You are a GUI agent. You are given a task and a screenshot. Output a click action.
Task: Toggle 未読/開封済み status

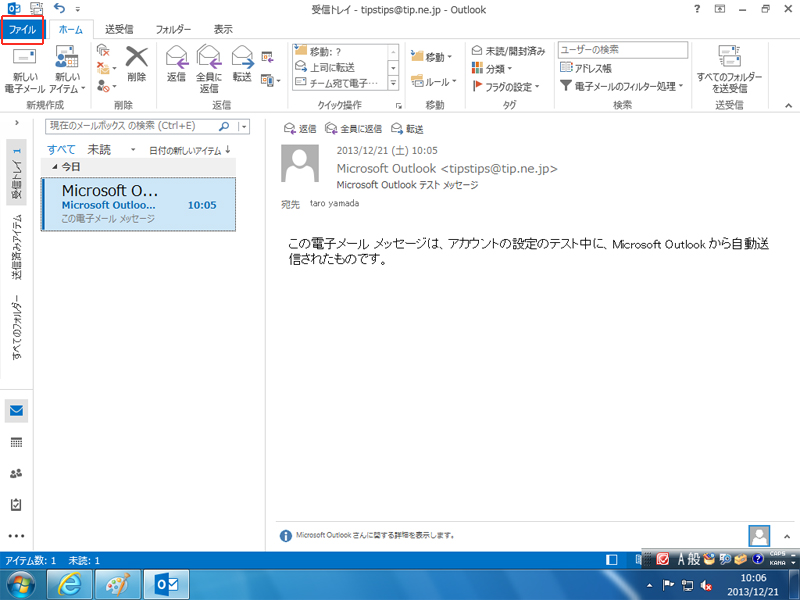(x=508, y=51)
